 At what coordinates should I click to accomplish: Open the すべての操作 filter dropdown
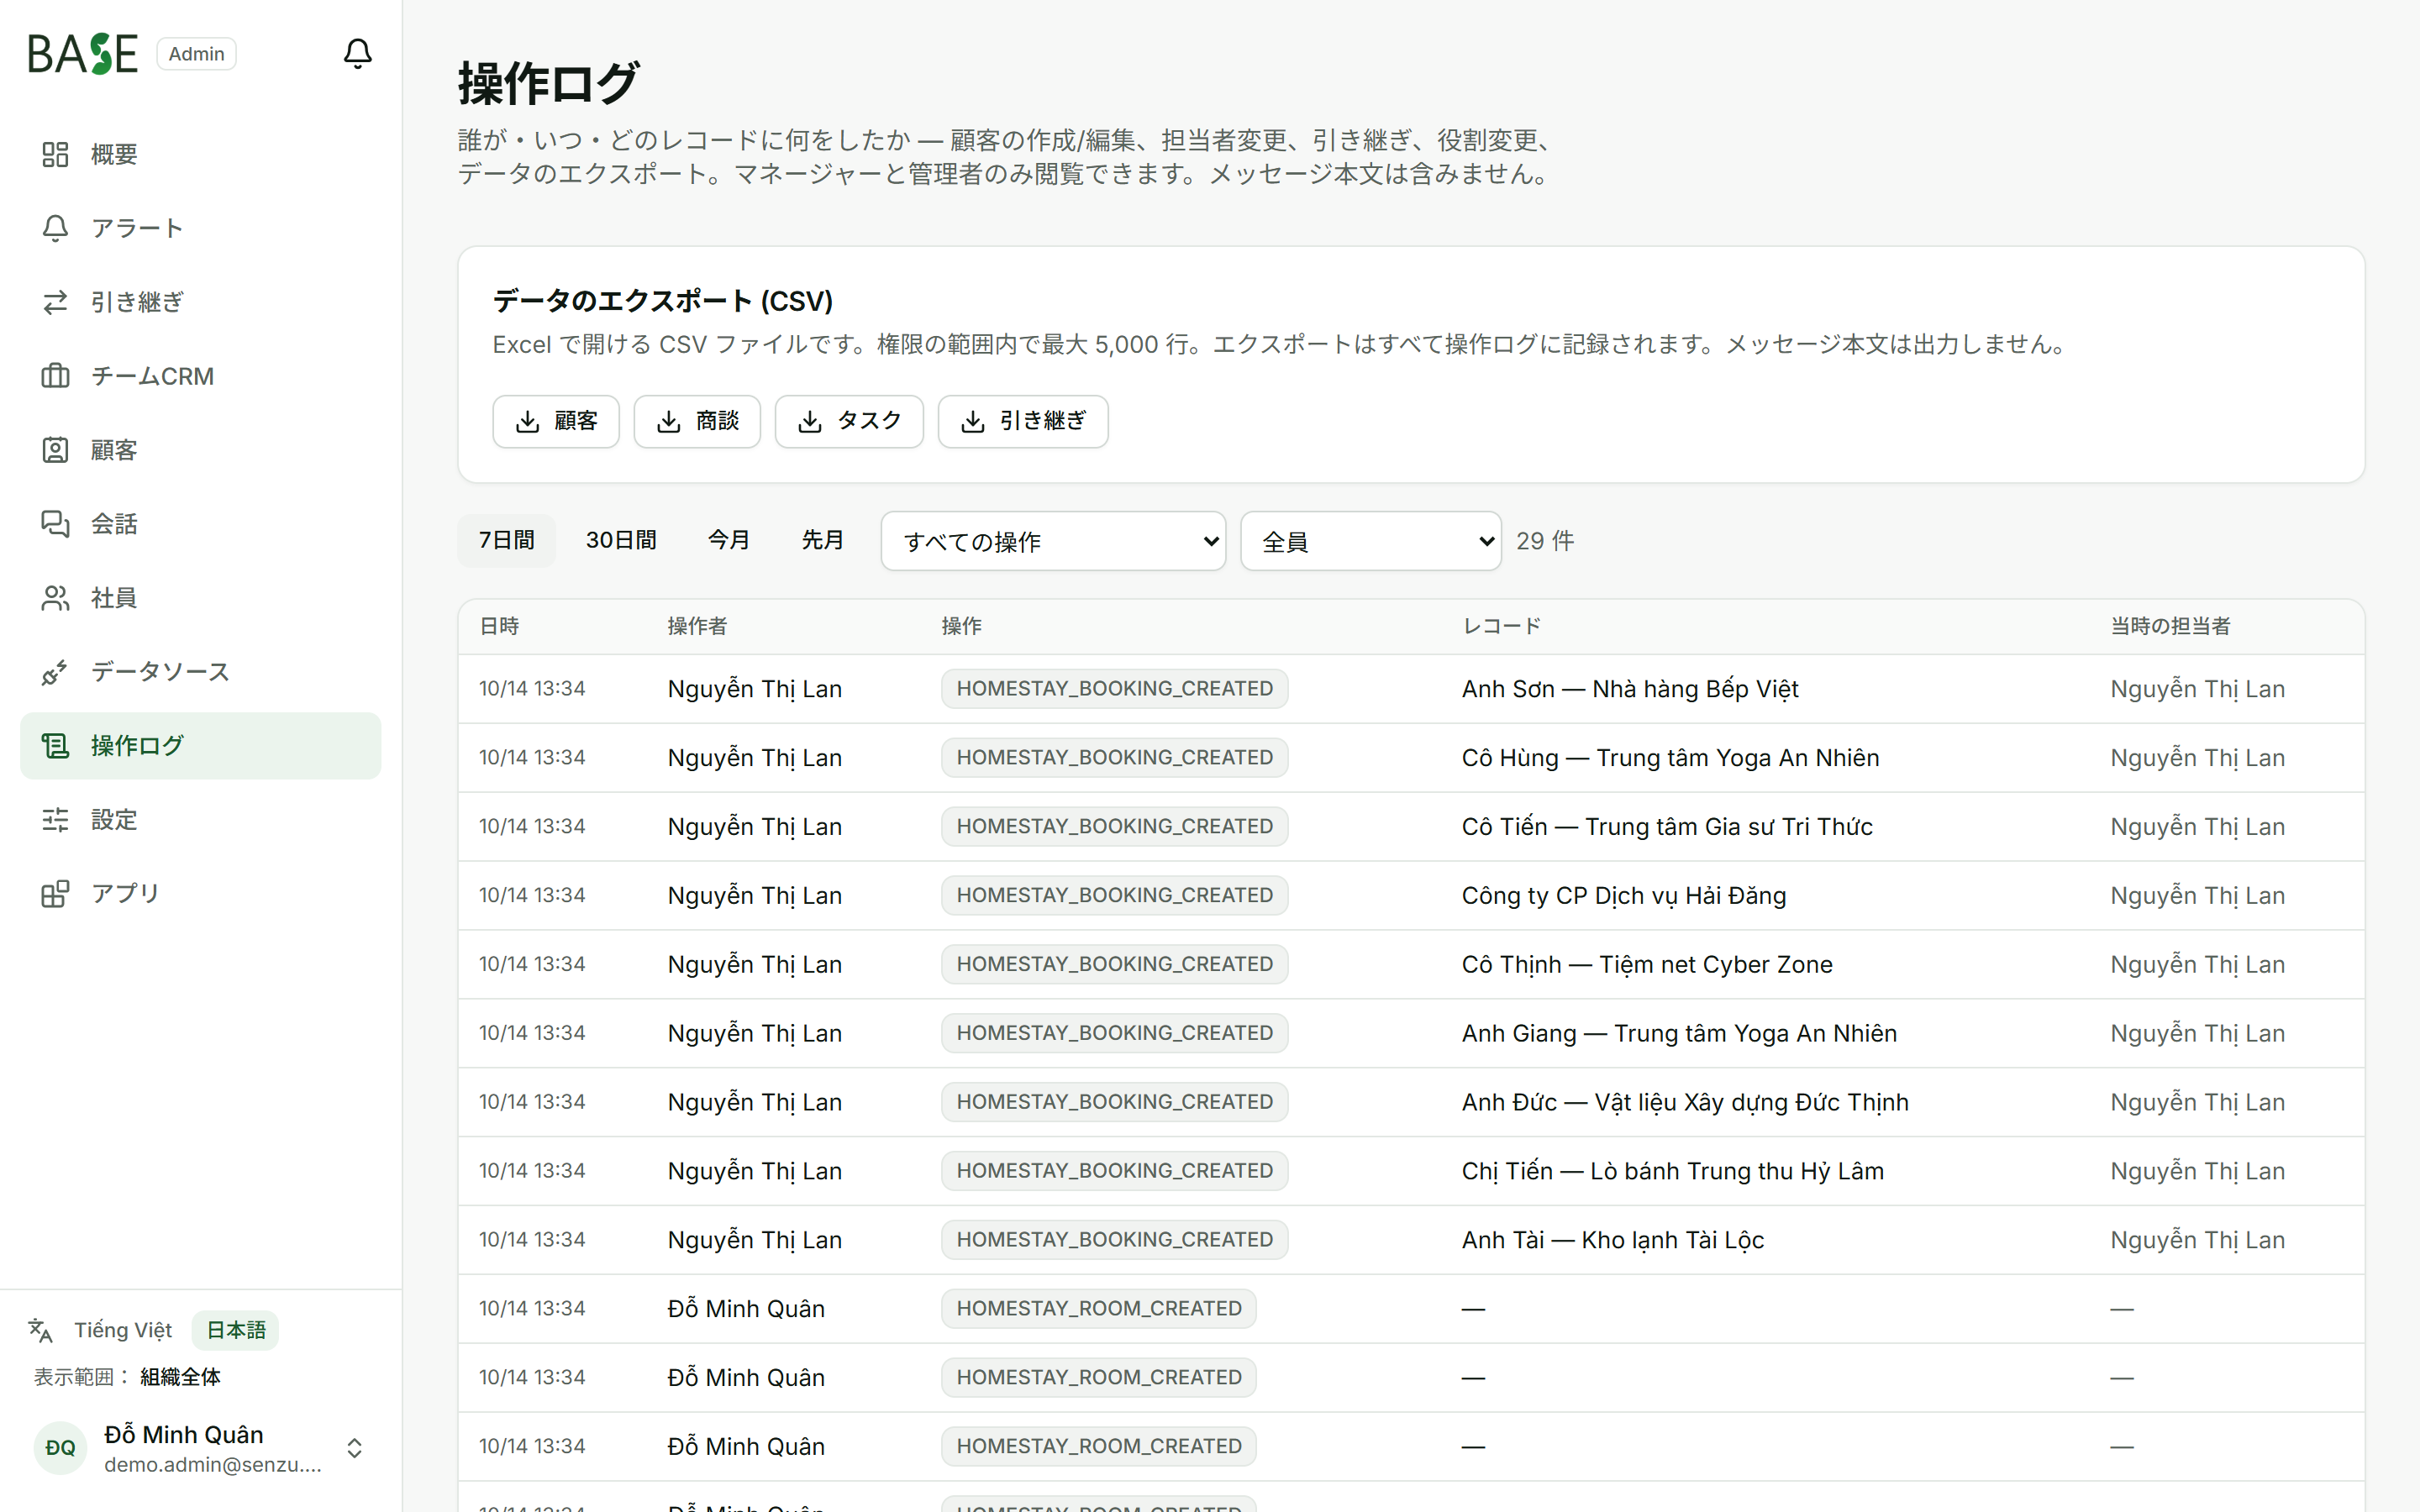coord(1053,541)
